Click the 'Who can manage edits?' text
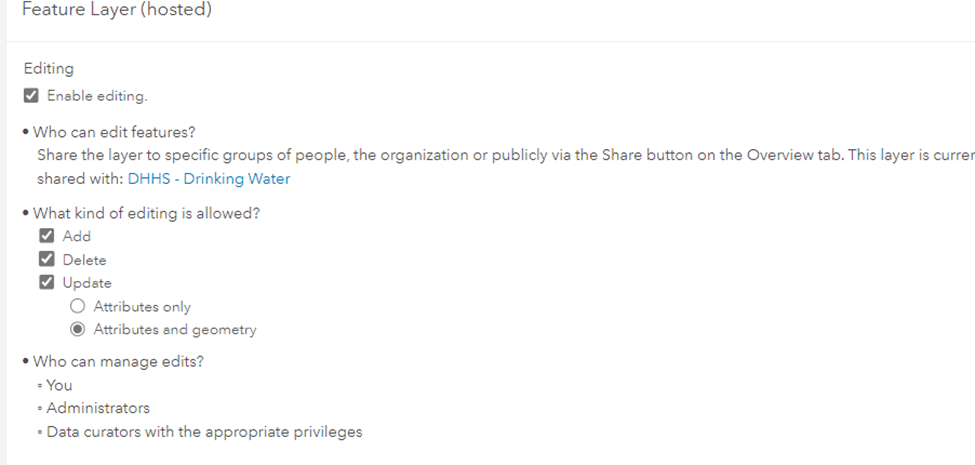This screenshot has height=465, width=975. [118, 362]
